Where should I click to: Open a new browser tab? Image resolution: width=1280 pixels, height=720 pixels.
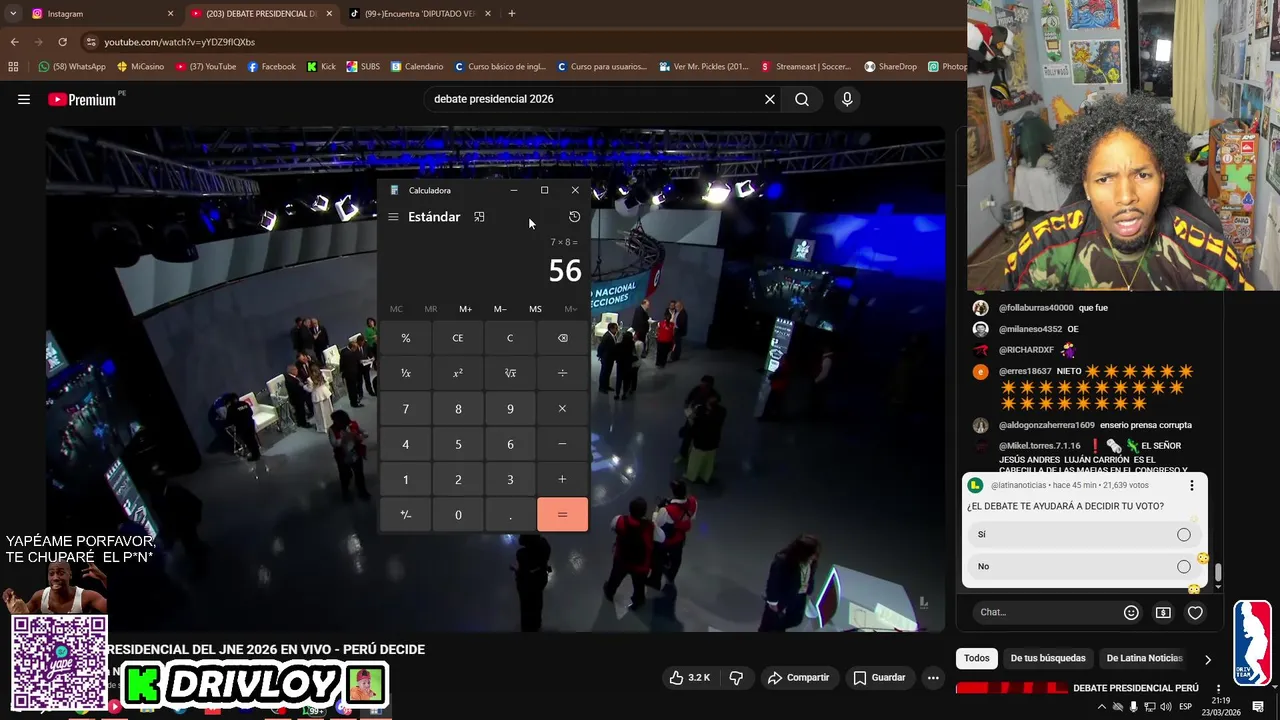(512, 14)
